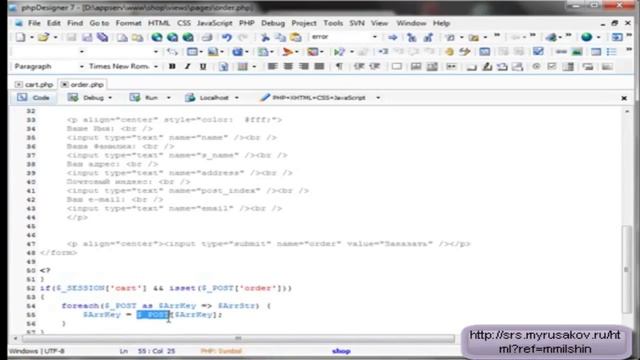Viewport: 640px width, 360px height.
Task: Click the checkbox form element icon
Action: [551, 67]
